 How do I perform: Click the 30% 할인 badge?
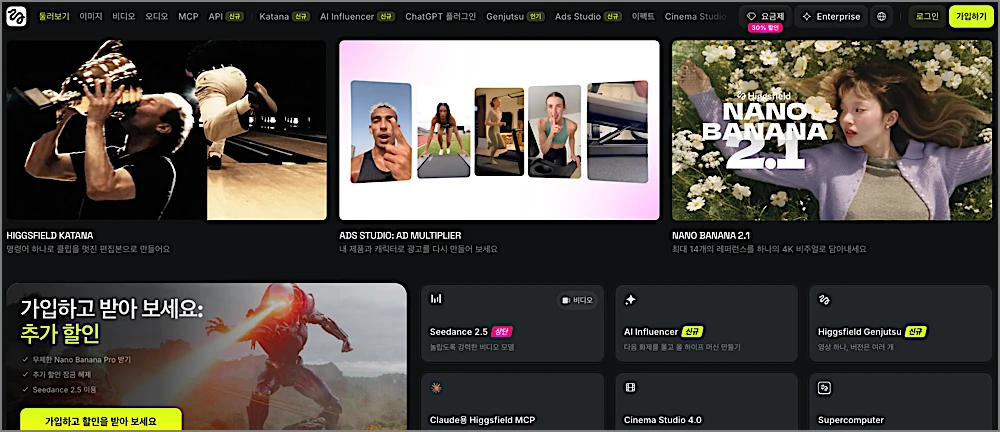tap(765, 28)
